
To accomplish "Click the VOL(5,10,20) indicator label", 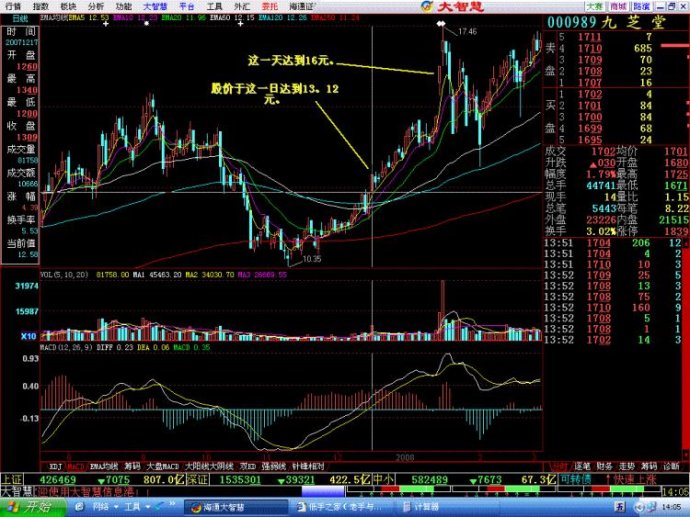I will 64,275.
